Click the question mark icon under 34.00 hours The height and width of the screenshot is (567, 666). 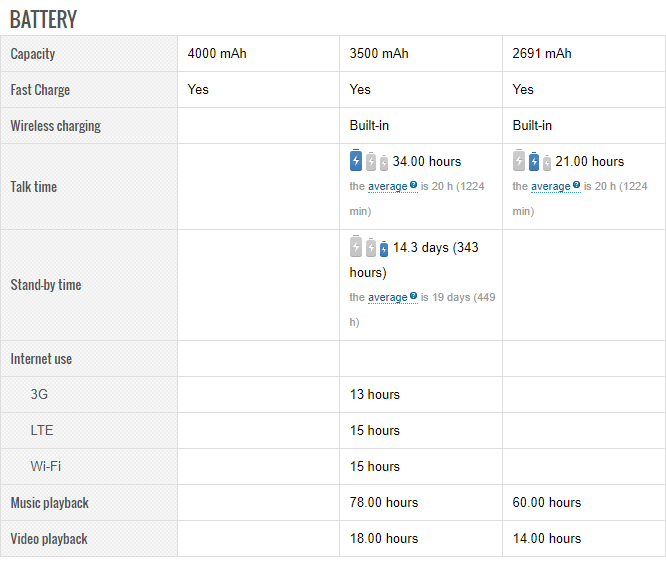(413, 185)
